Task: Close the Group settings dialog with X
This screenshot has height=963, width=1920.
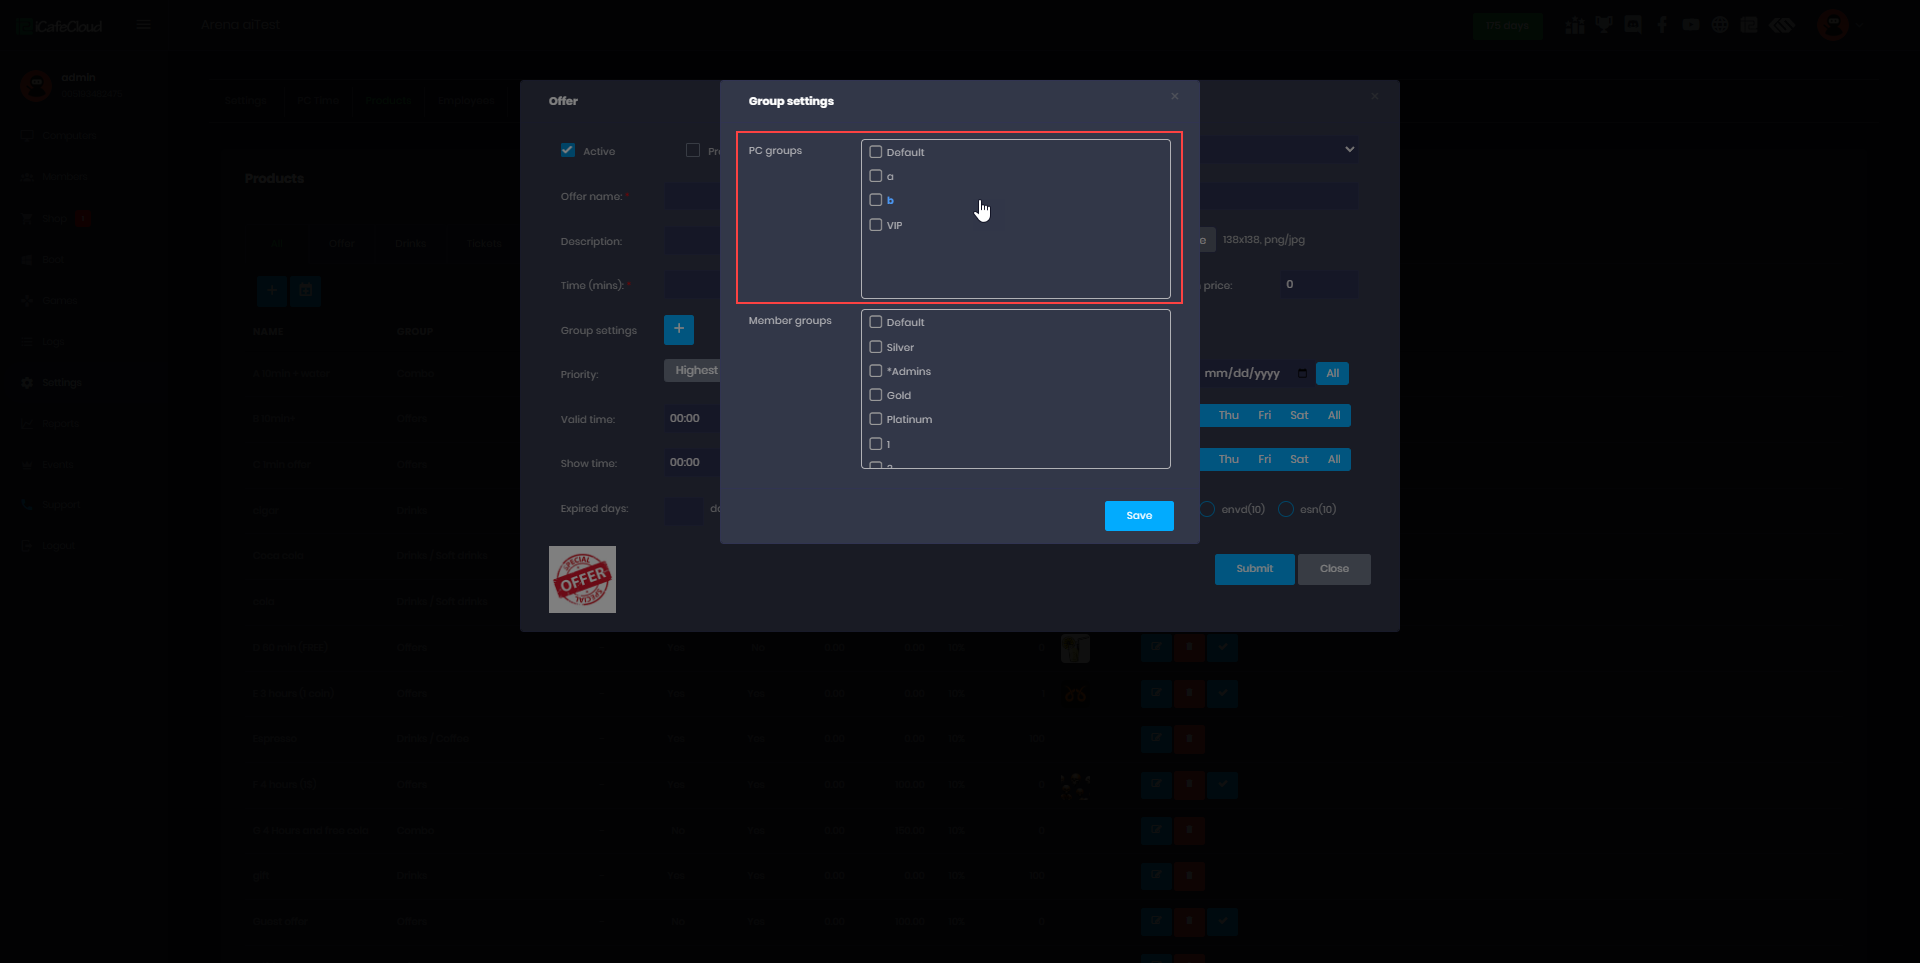Action: coord(1175,96)
